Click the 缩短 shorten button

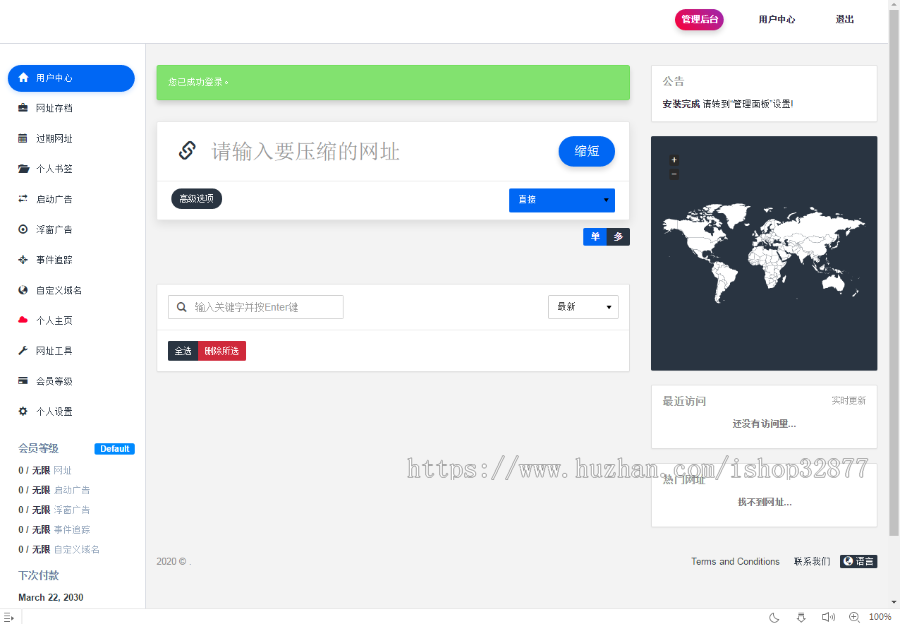tap(586, 151)
